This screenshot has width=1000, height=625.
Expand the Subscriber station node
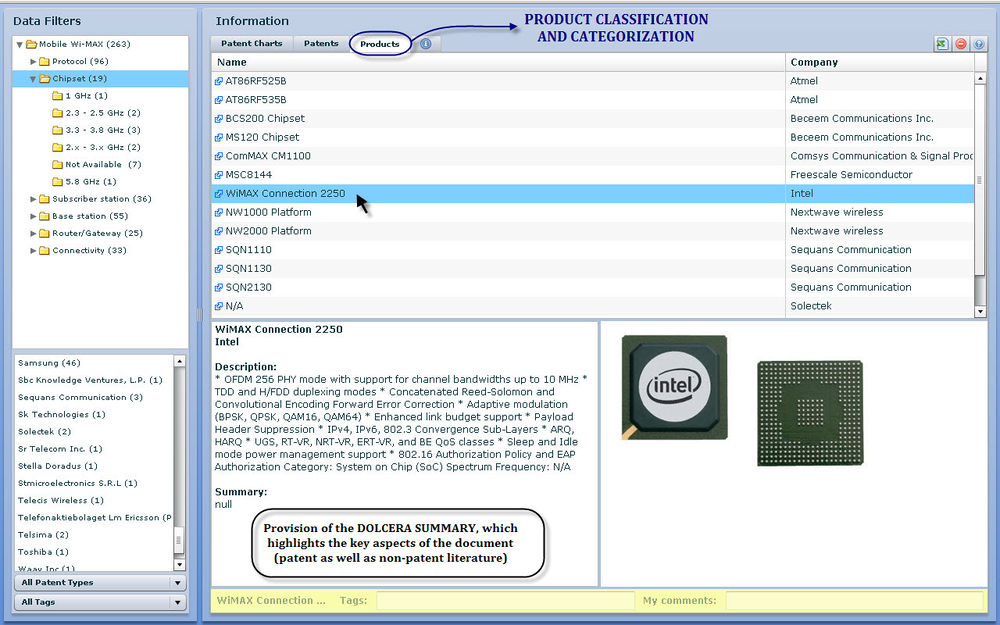click(x=31, y=199)
